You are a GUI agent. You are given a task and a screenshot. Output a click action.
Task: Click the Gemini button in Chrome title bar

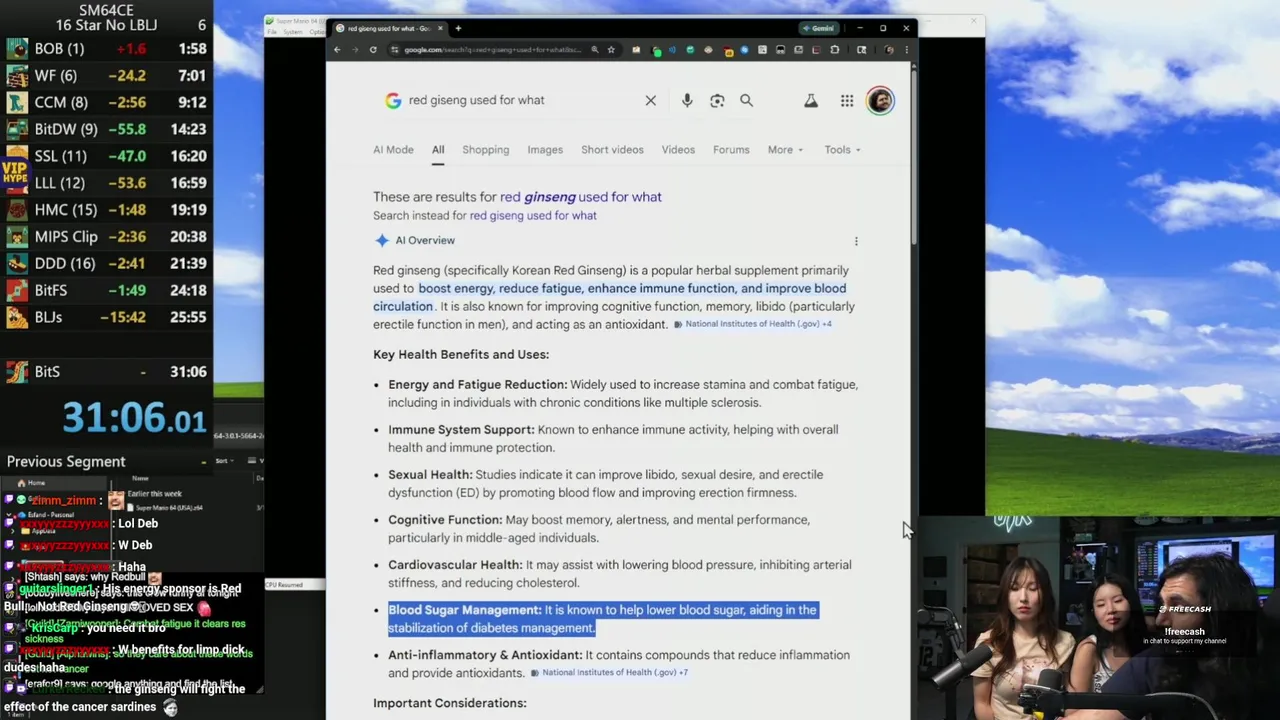(x=819, y=28)
